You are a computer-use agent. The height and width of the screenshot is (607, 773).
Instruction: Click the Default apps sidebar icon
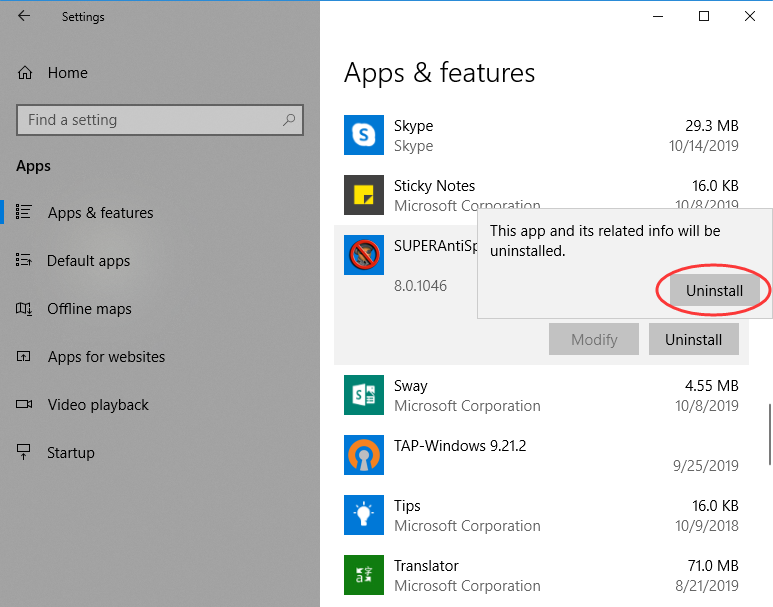click(x=24, y=259)
